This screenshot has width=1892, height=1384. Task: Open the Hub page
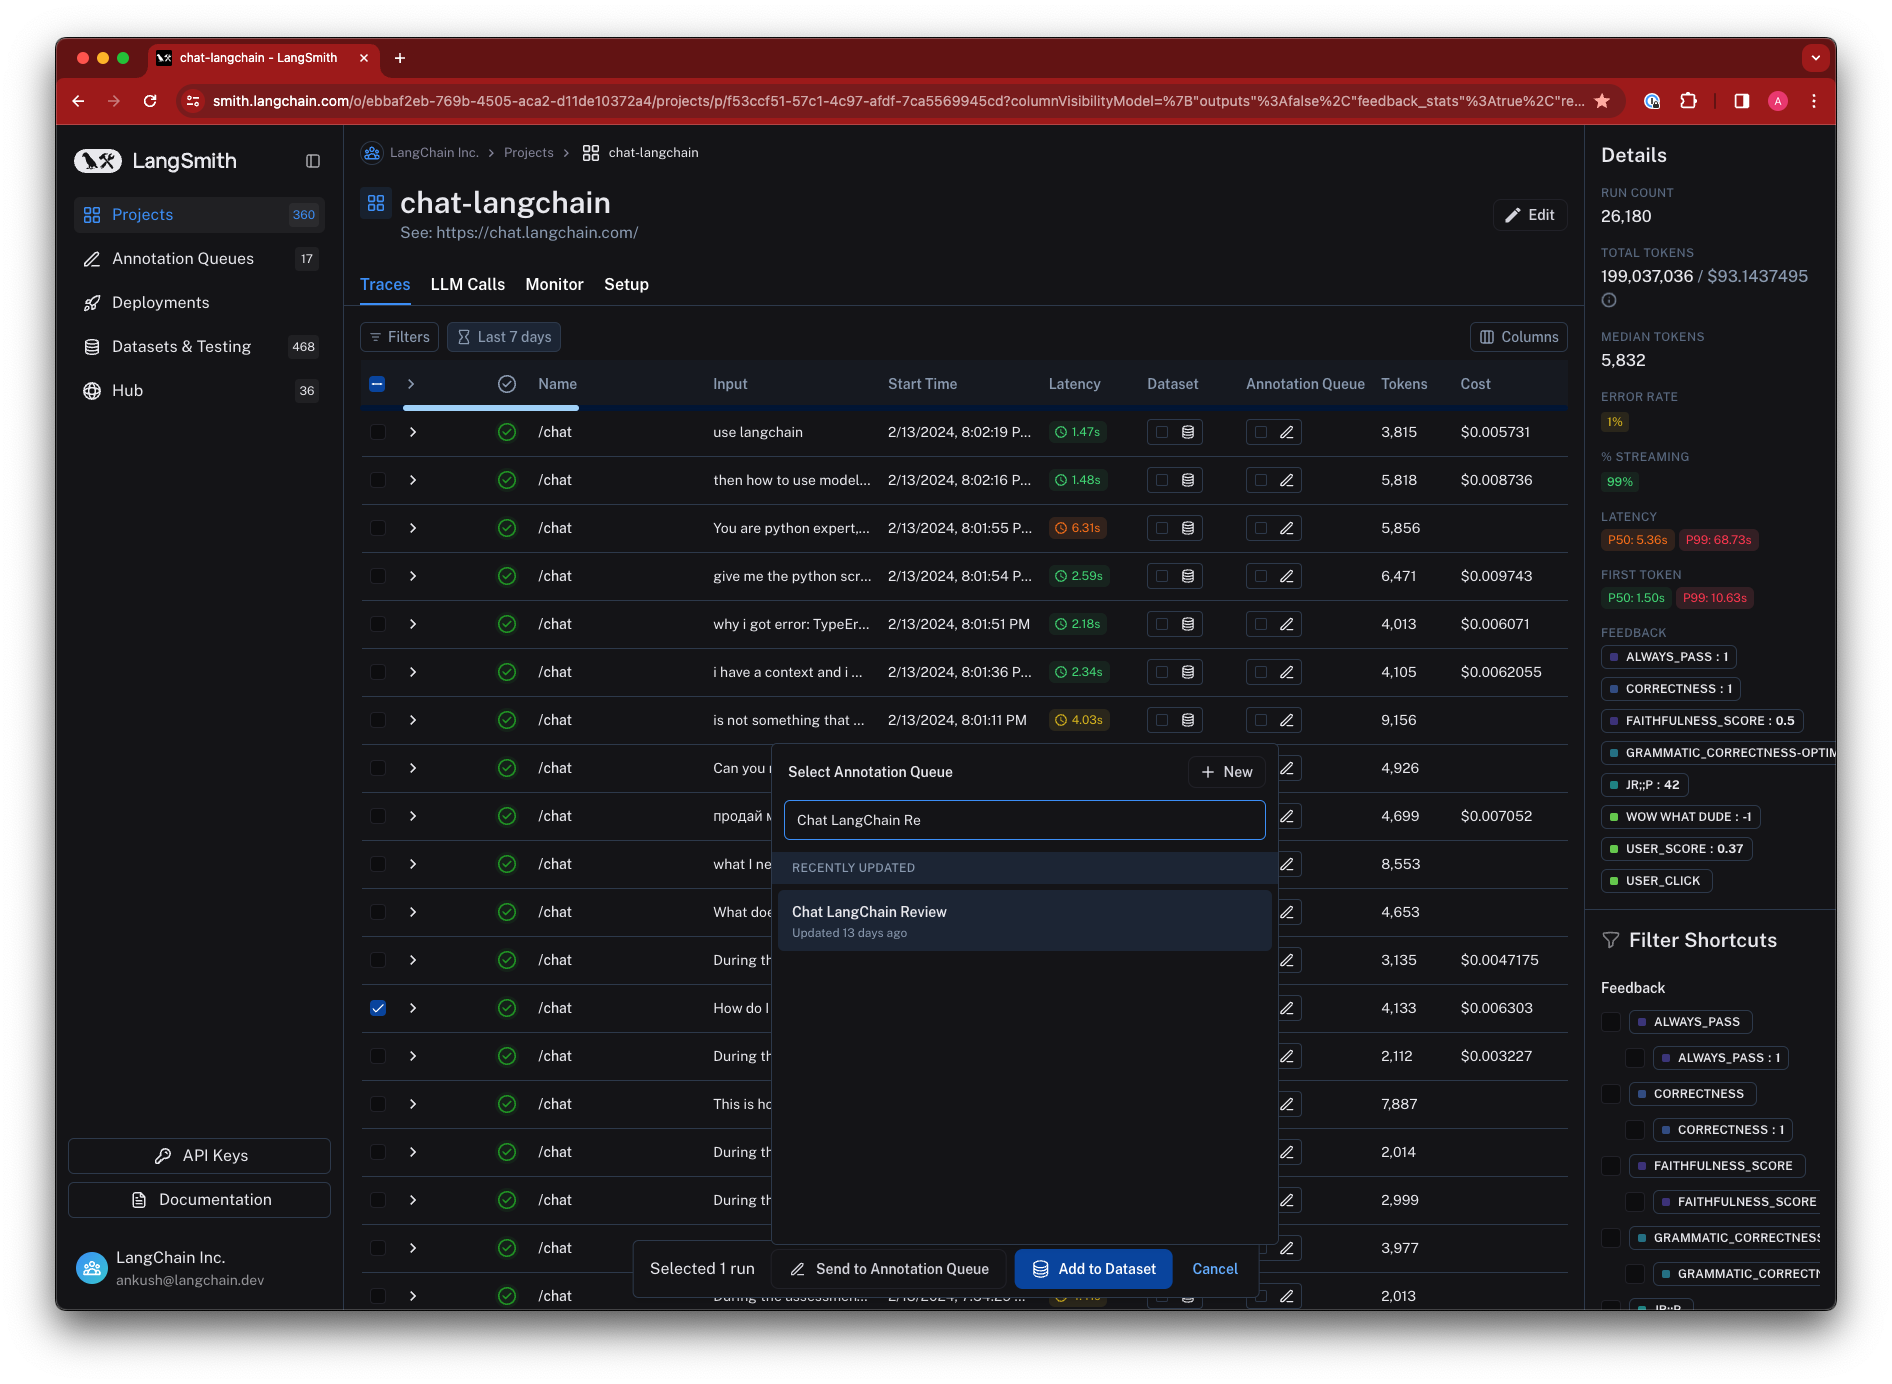click(x=199, y=391)
